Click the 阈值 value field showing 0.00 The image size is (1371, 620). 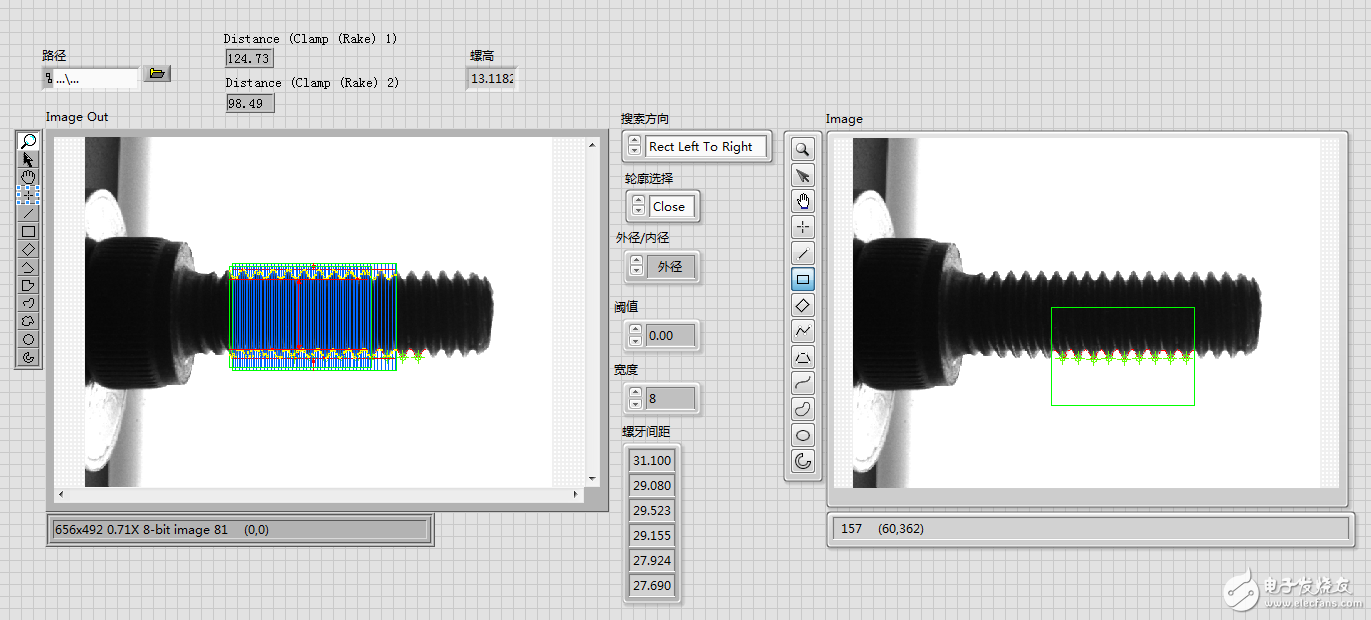(x=671, y=335)
